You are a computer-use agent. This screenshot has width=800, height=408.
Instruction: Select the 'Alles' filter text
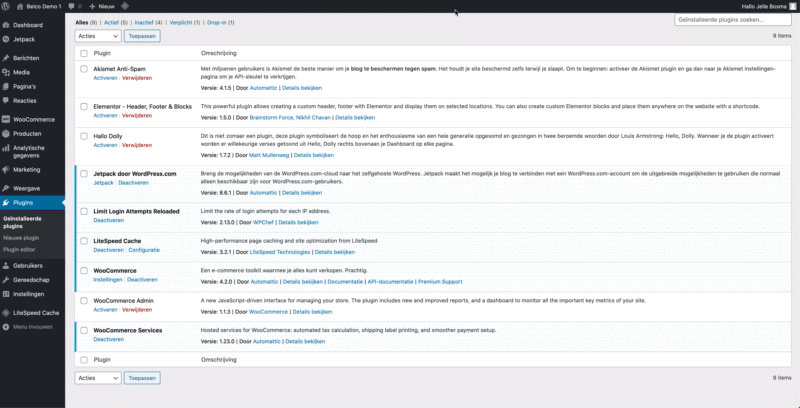[x=82, y=23]
